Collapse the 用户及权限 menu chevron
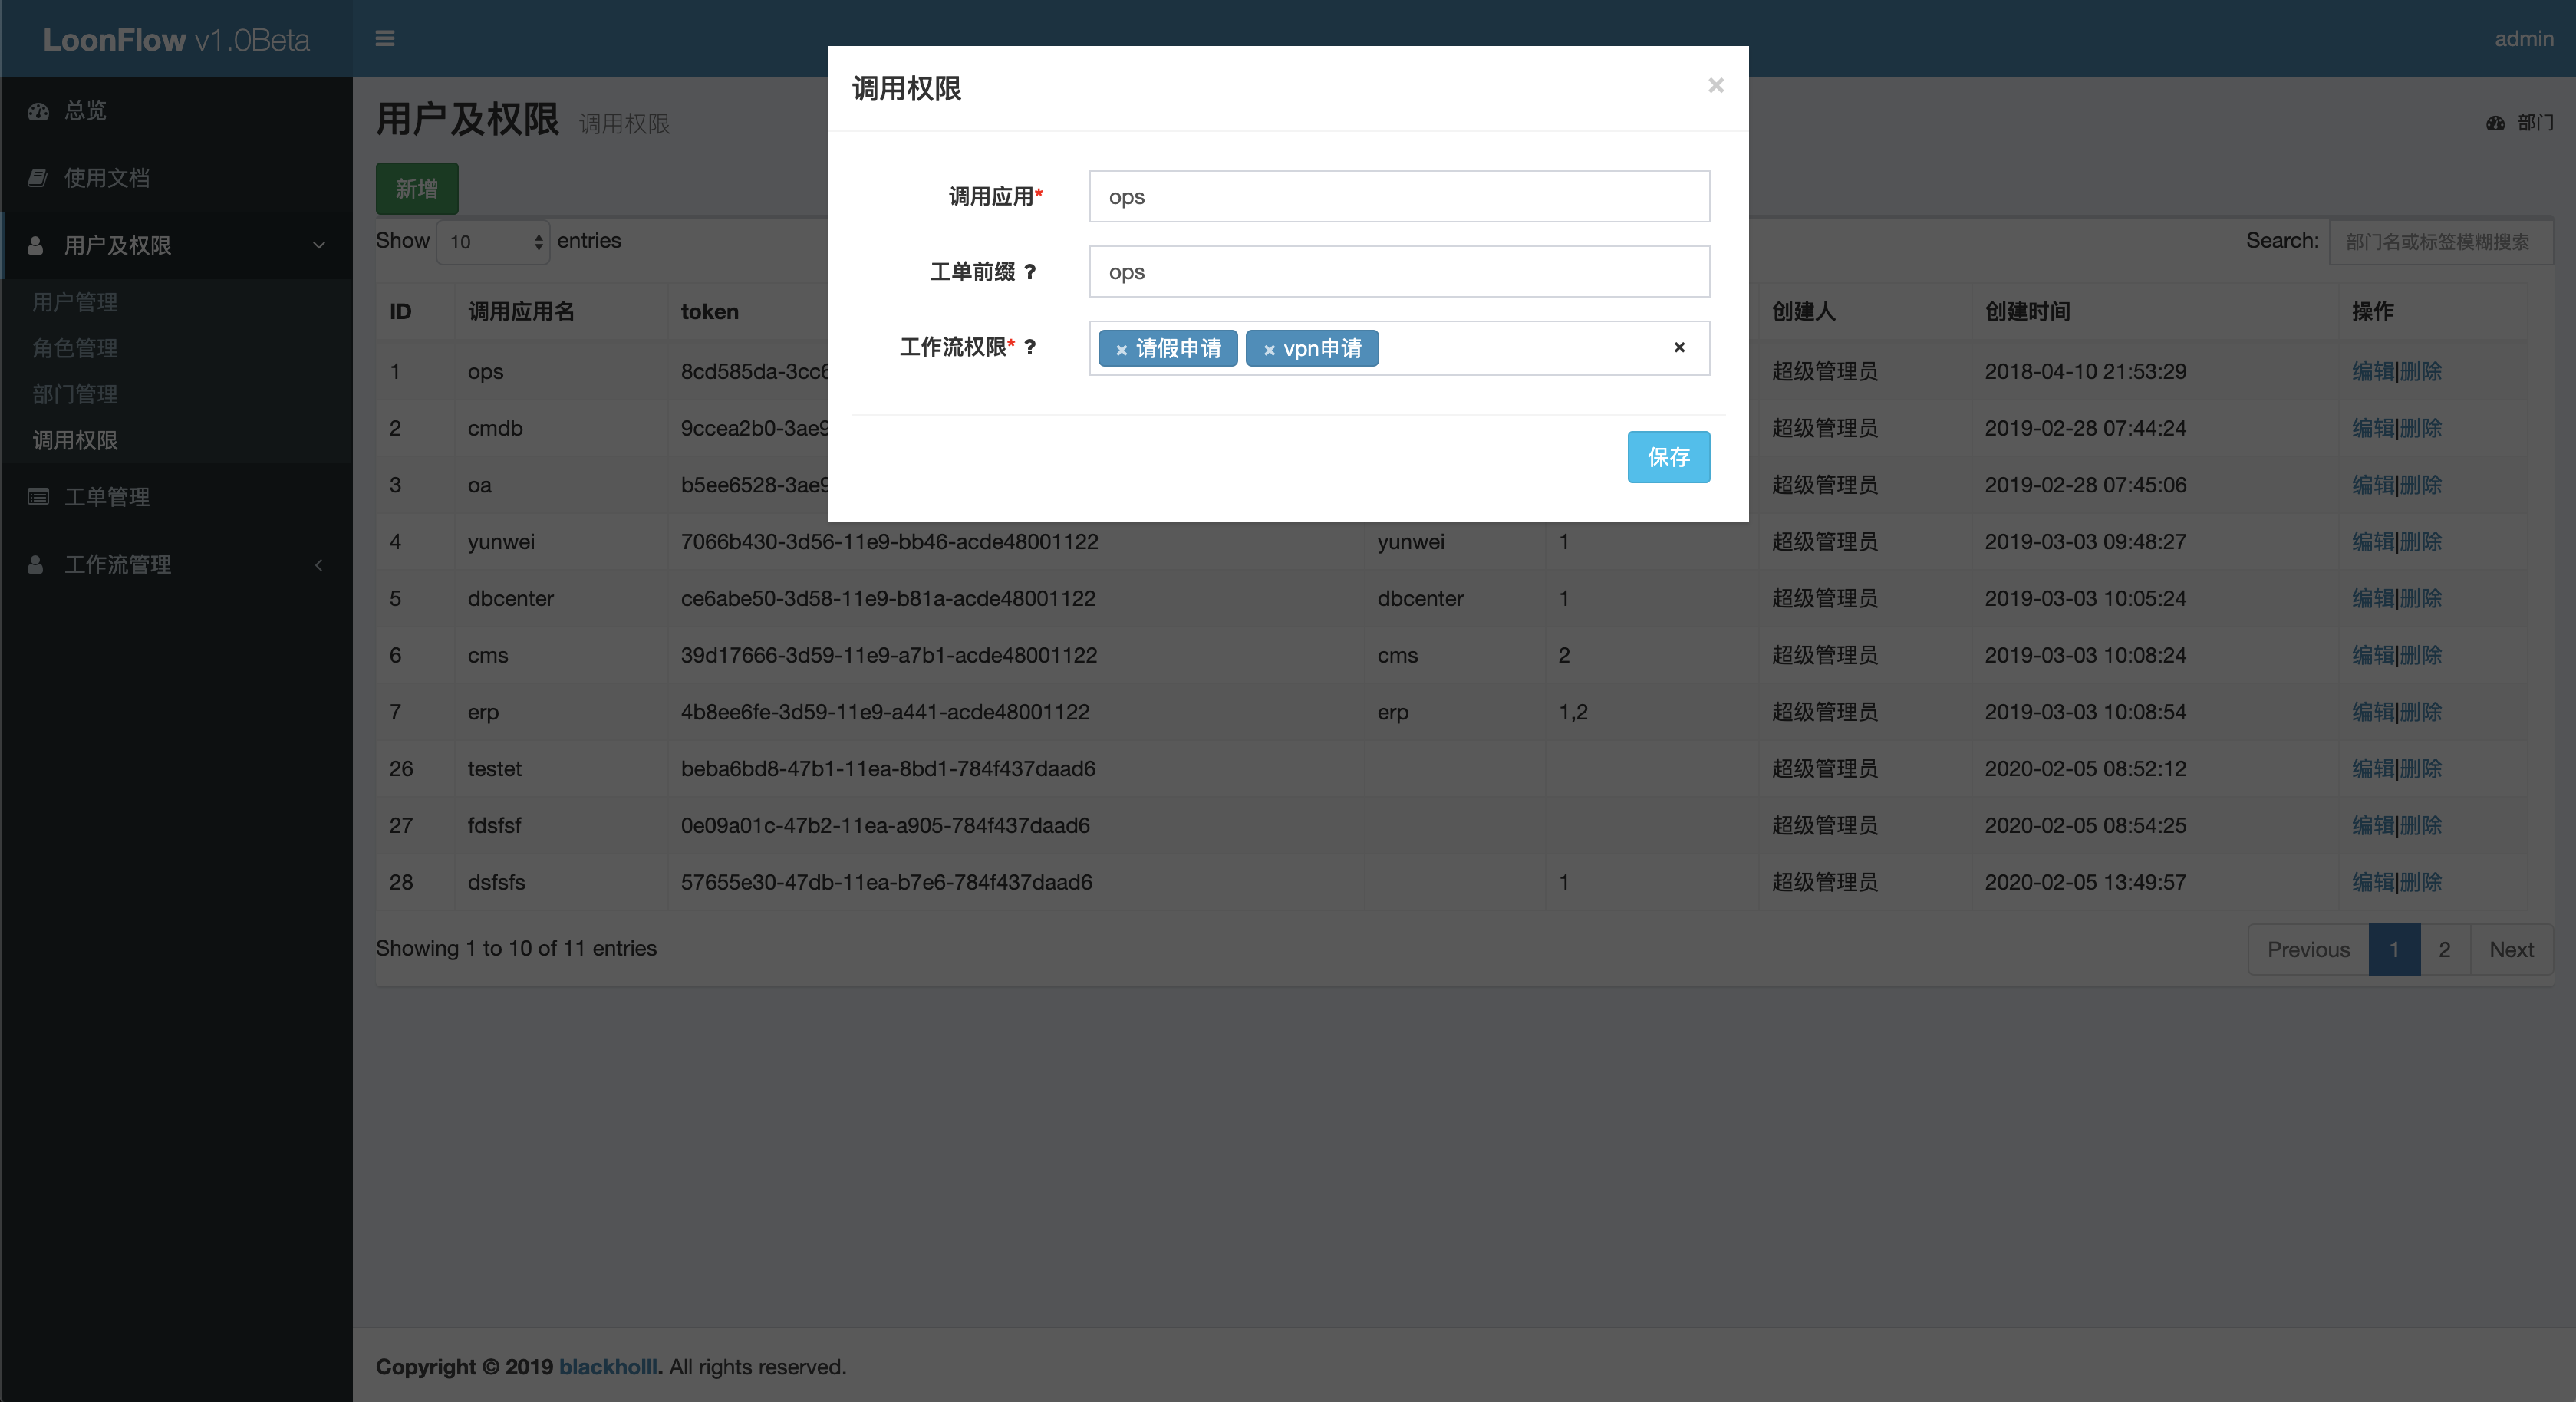 pyautogui.click(x=319, y=245)
